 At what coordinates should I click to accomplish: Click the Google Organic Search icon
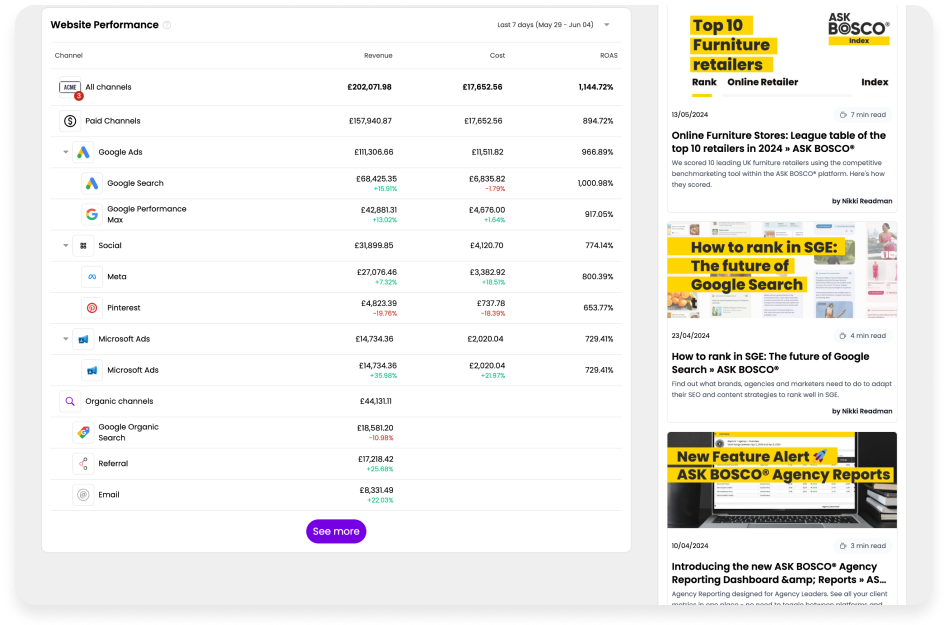(x=83, y=432)
